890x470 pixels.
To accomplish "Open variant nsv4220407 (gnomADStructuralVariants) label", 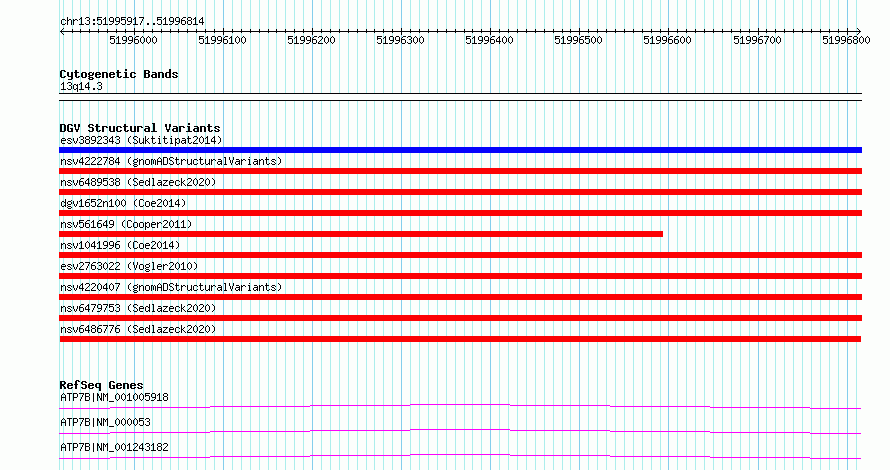I will [171, 287].
